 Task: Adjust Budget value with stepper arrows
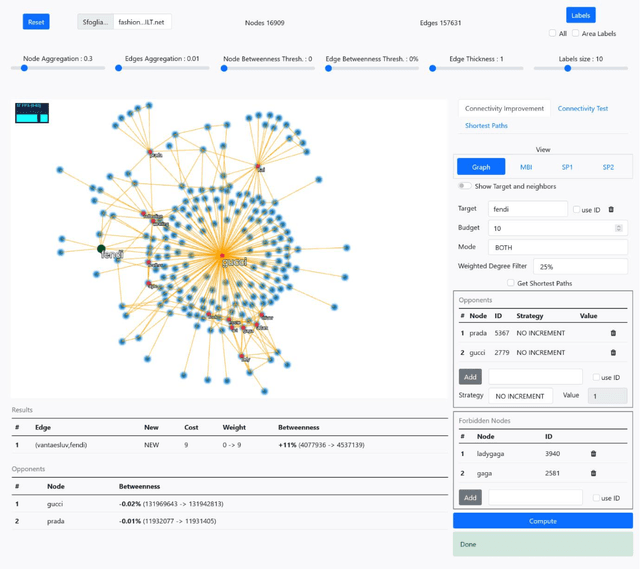point(618,228)
